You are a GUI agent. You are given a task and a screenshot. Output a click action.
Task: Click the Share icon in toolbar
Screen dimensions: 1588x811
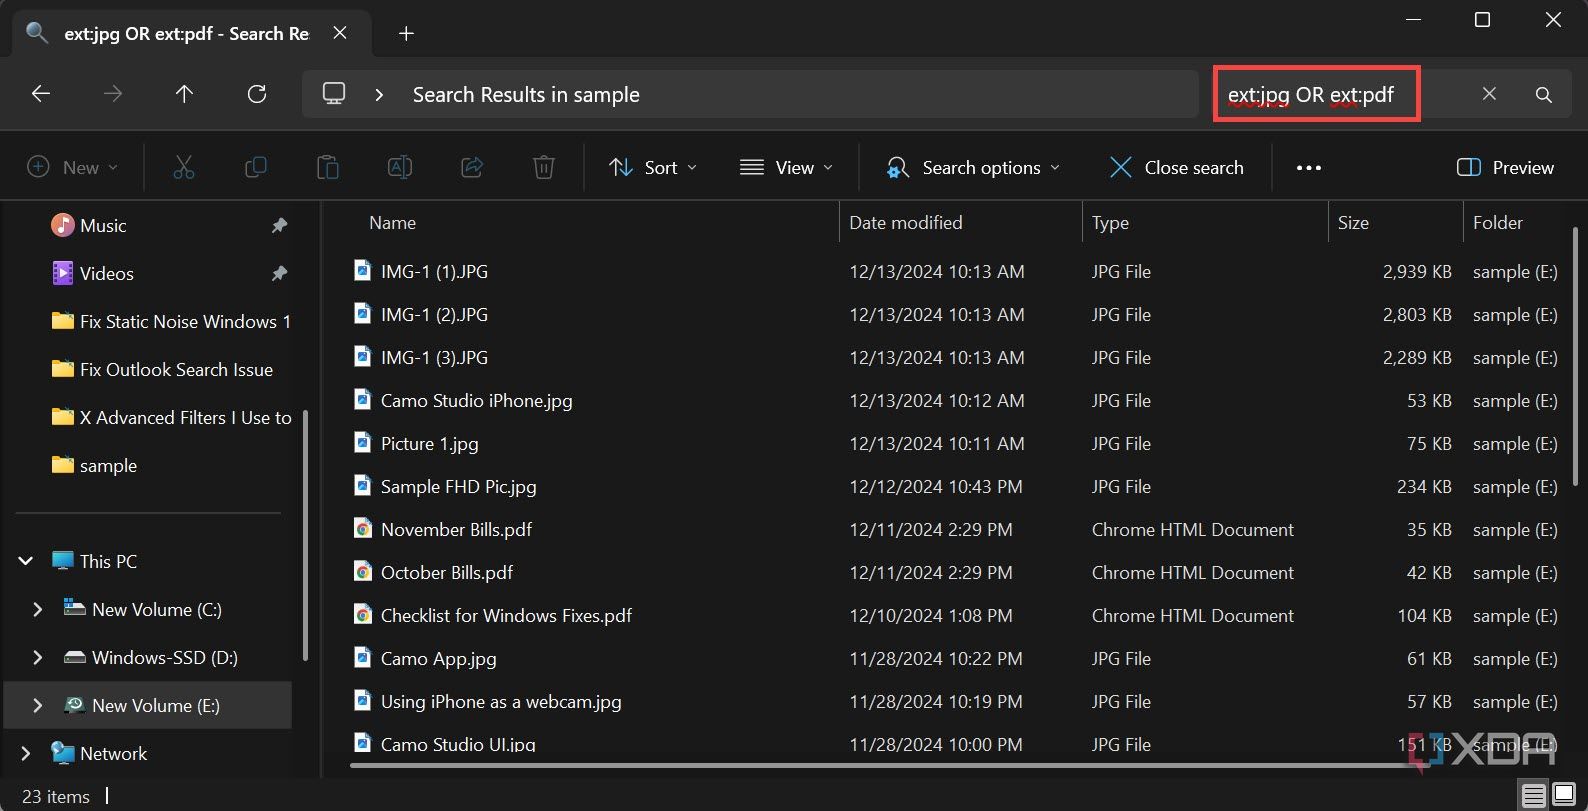tap(472, 167)
